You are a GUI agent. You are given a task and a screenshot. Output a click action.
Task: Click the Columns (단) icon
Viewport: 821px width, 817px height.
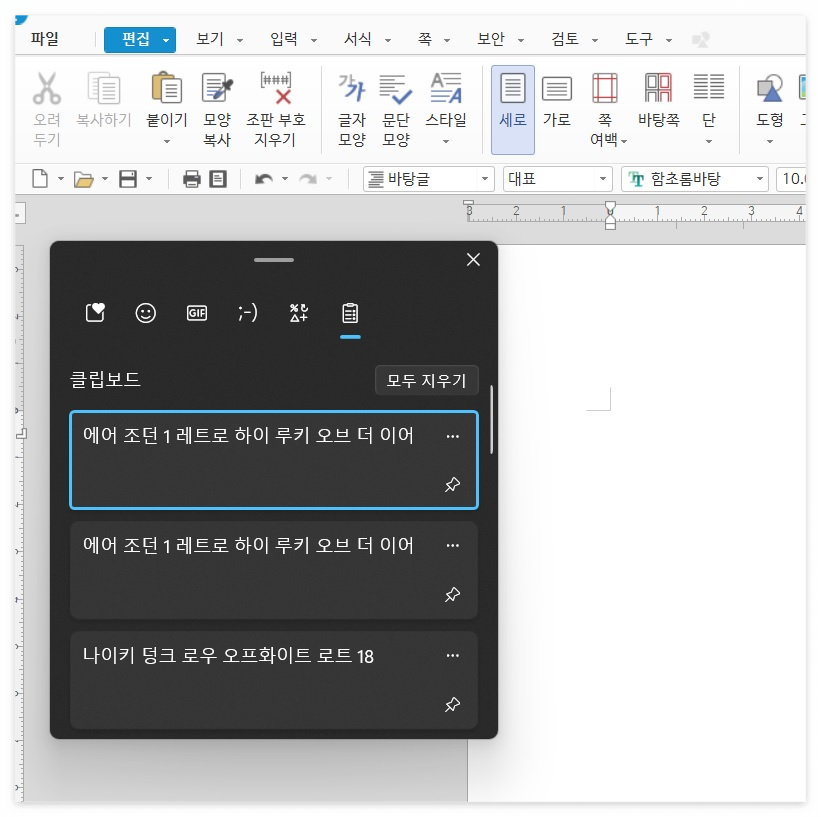pos(708,87)
